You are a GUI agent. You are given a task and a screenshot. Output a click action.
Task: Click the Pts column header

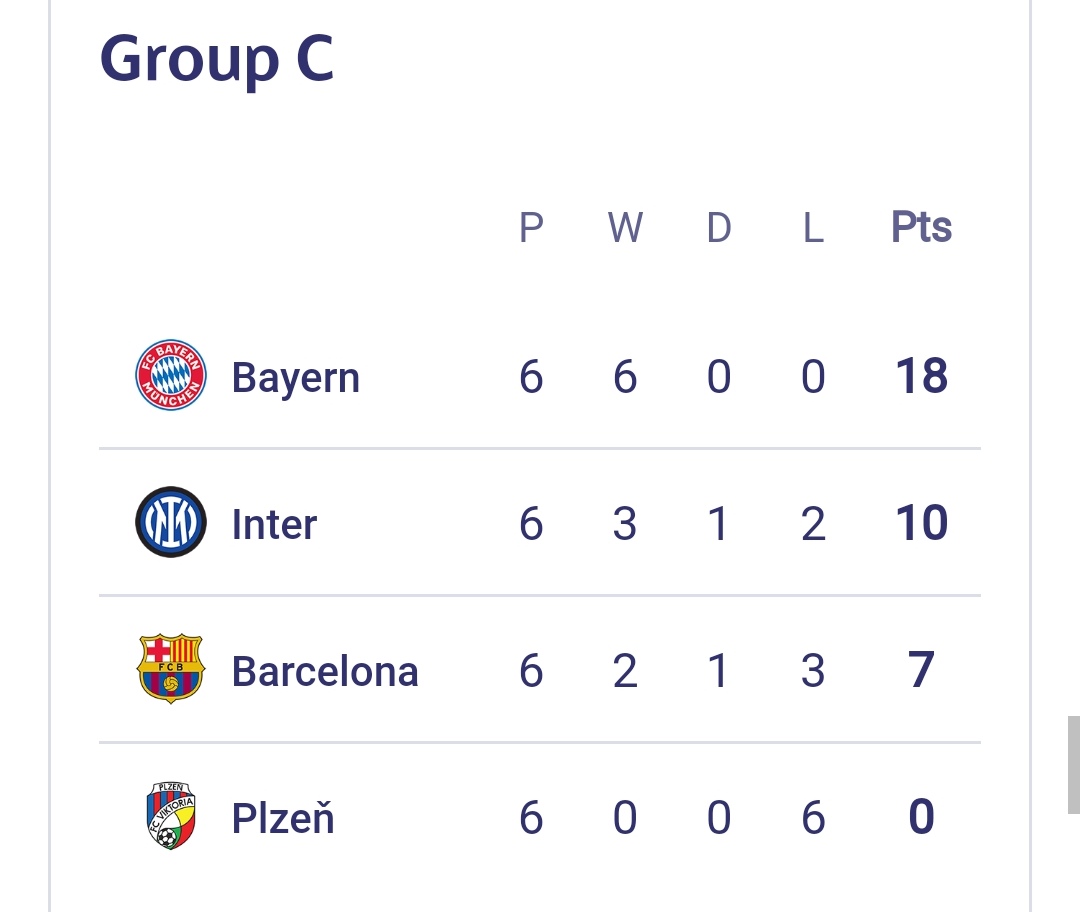pos(921,227)
